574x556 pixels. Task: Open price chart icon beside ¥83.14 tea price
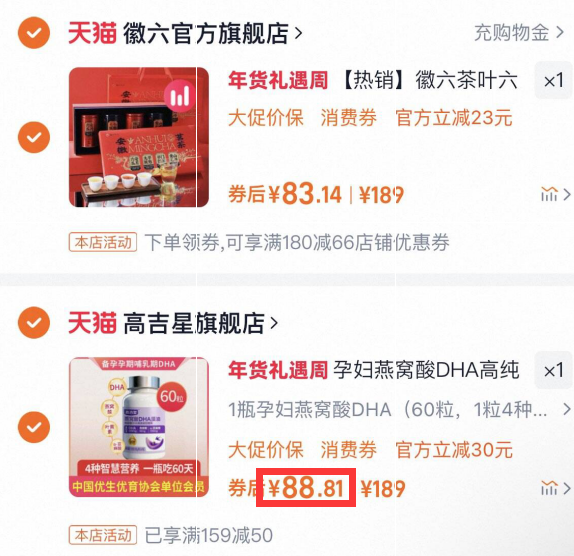coord(555,194)
